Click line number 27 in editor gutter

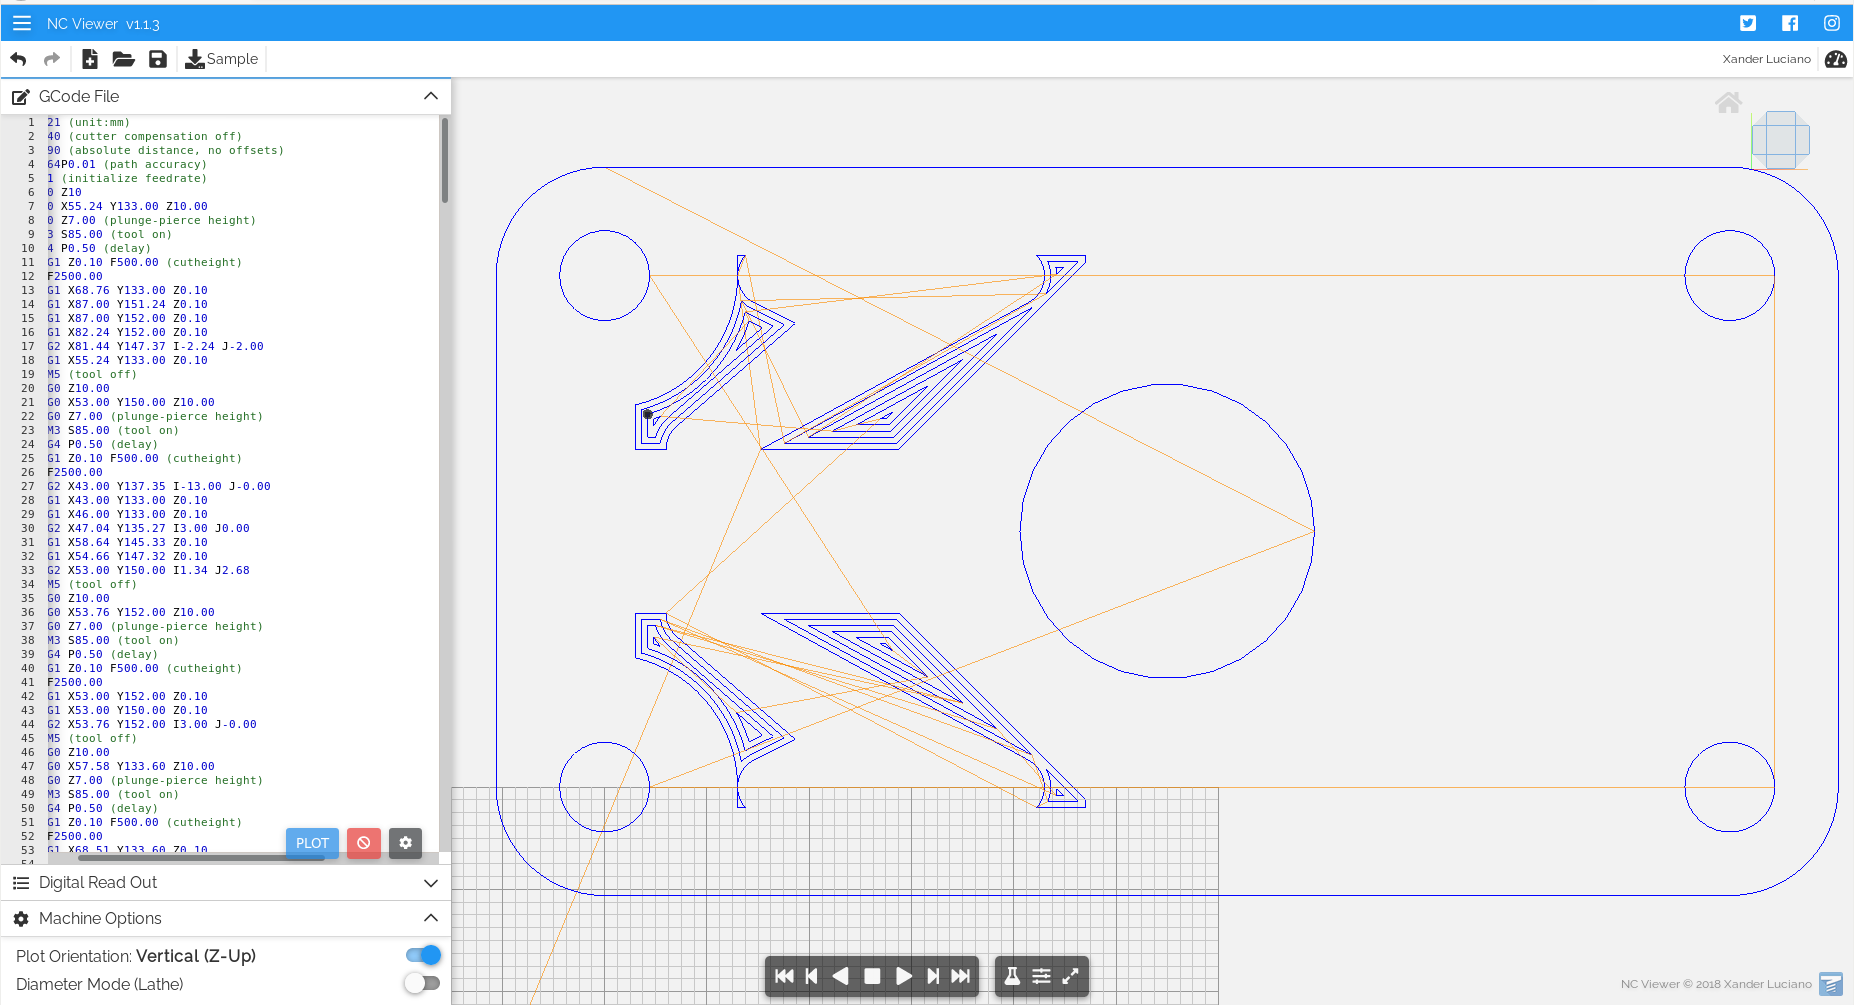[x=27, y=486]
